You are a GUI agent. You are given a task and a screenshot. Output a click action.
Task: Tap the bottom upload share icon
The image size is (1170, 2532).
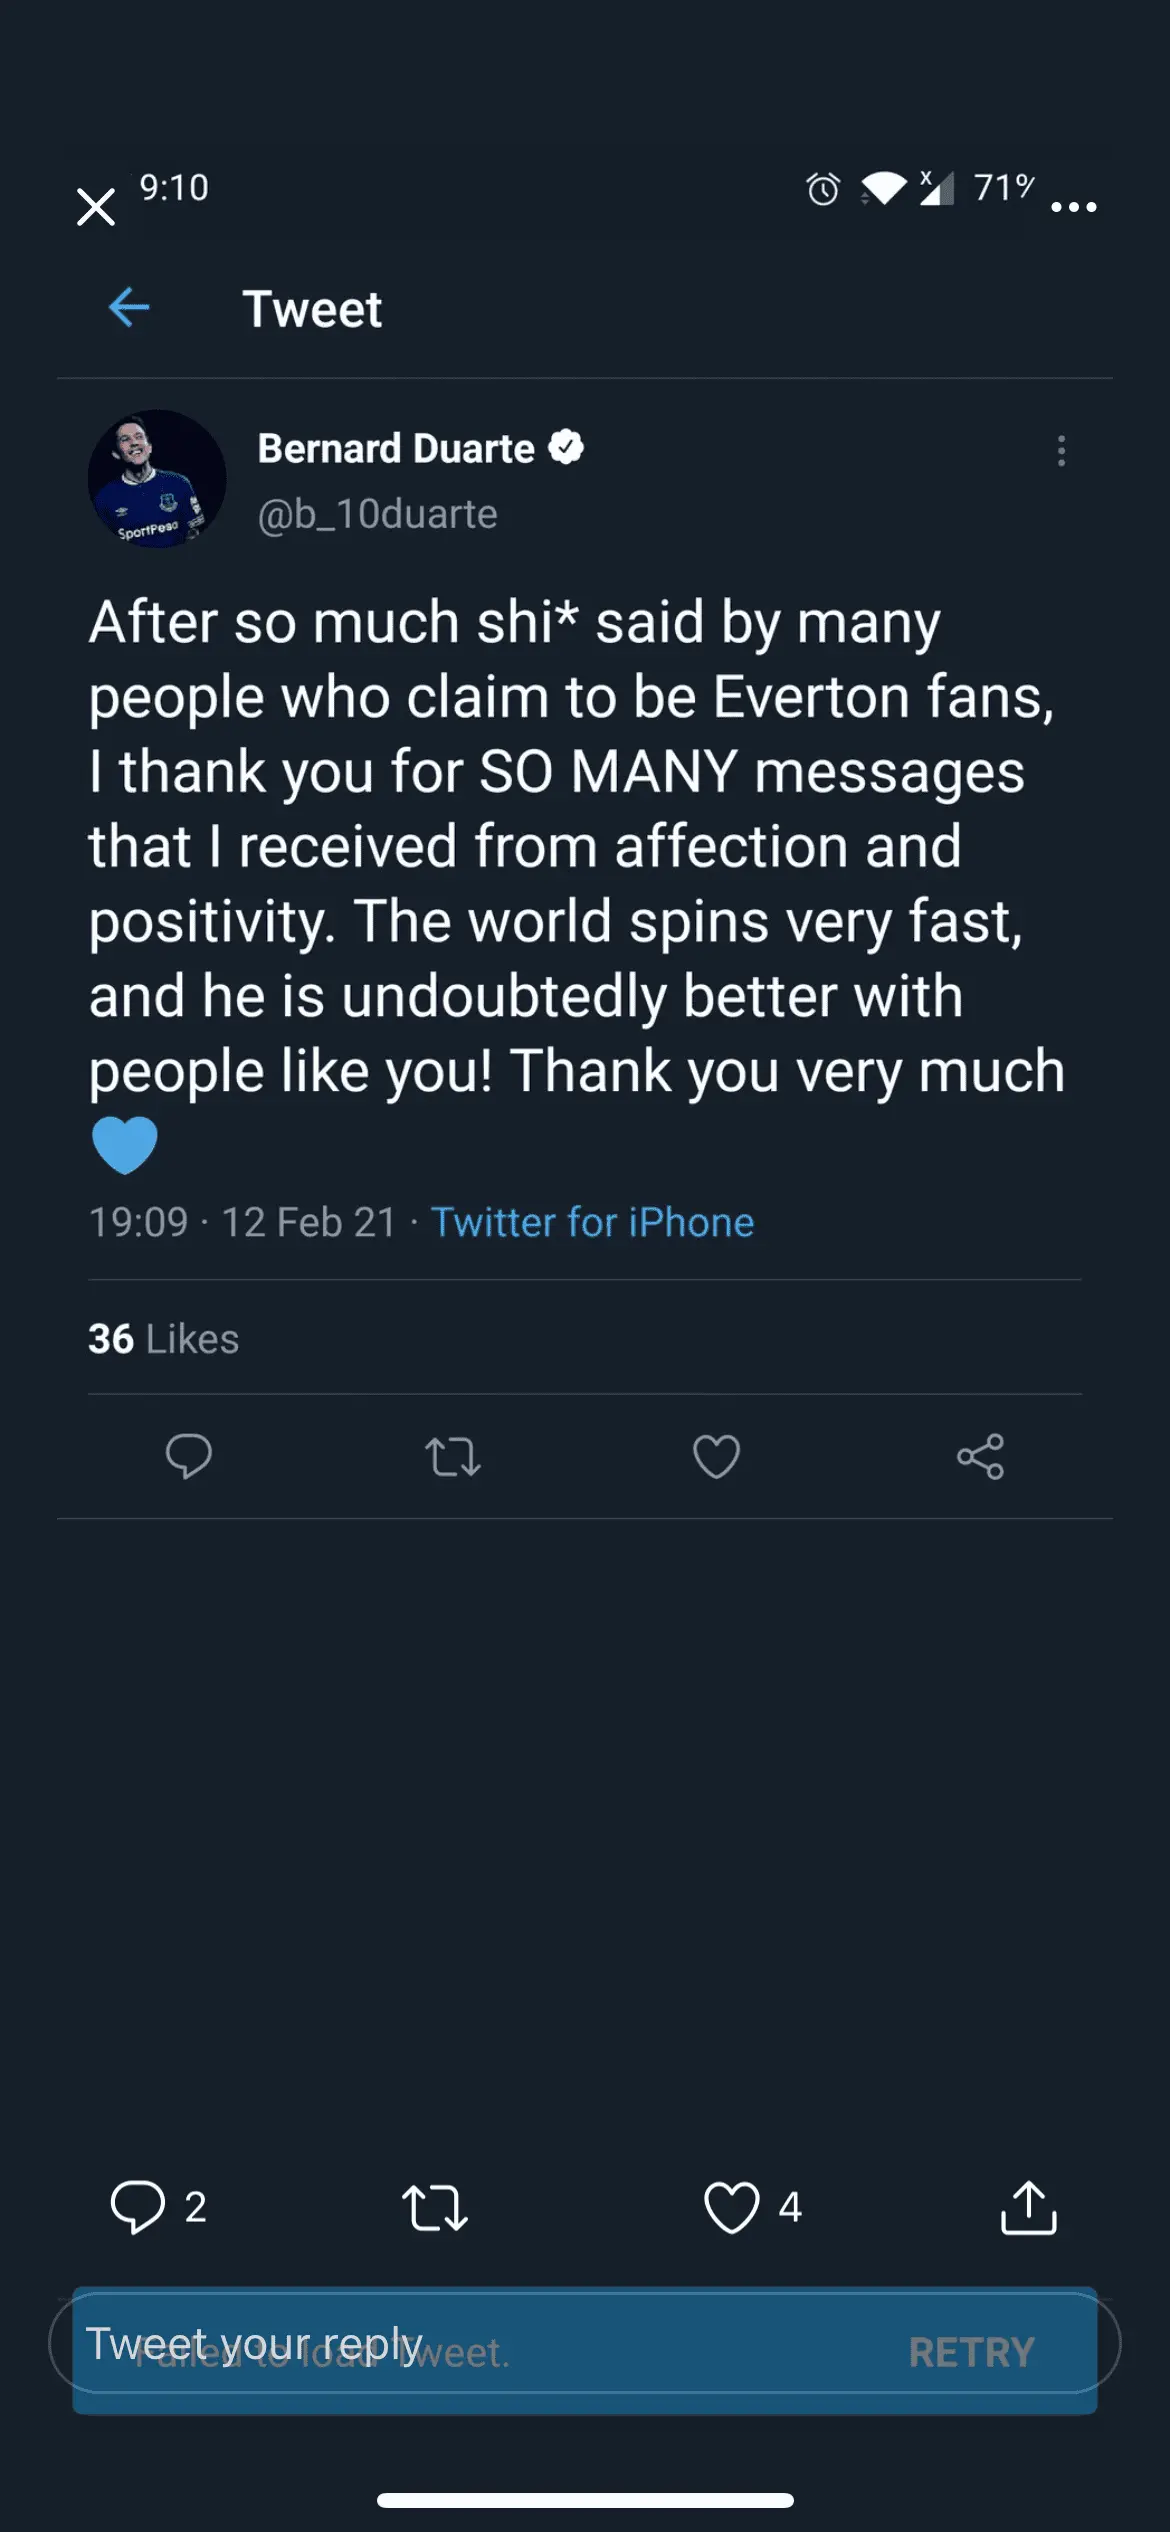[1028, 2207]
